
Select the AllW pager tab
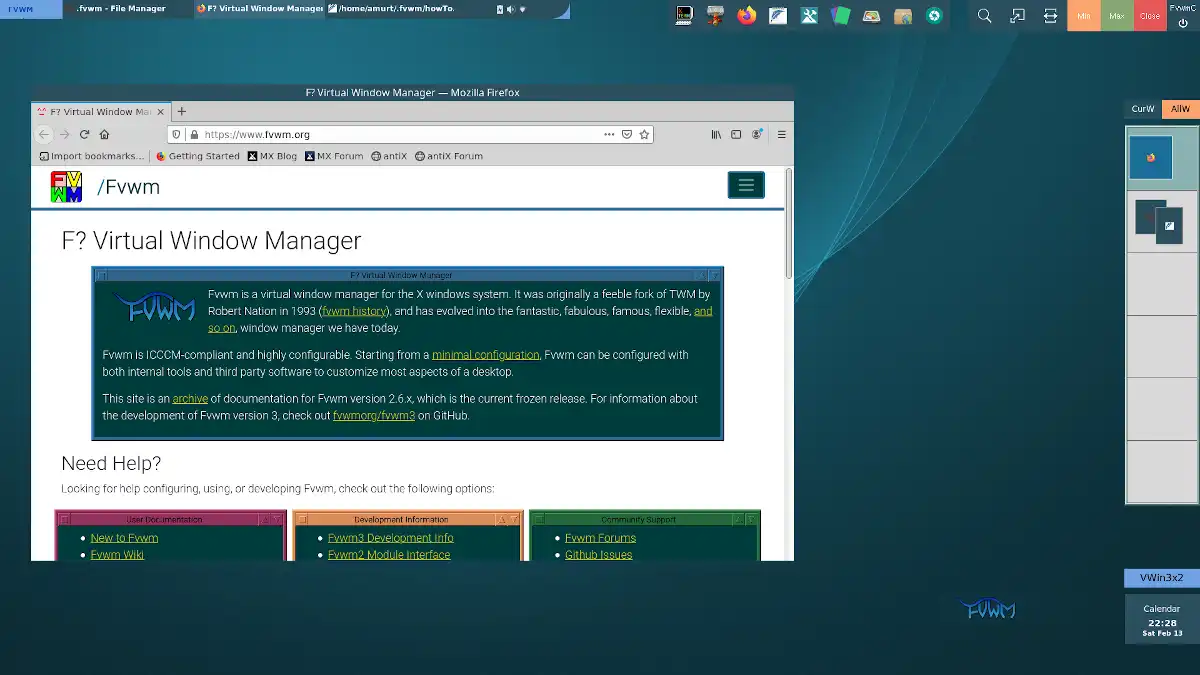pyautogui.click(x=1180, y=109)
